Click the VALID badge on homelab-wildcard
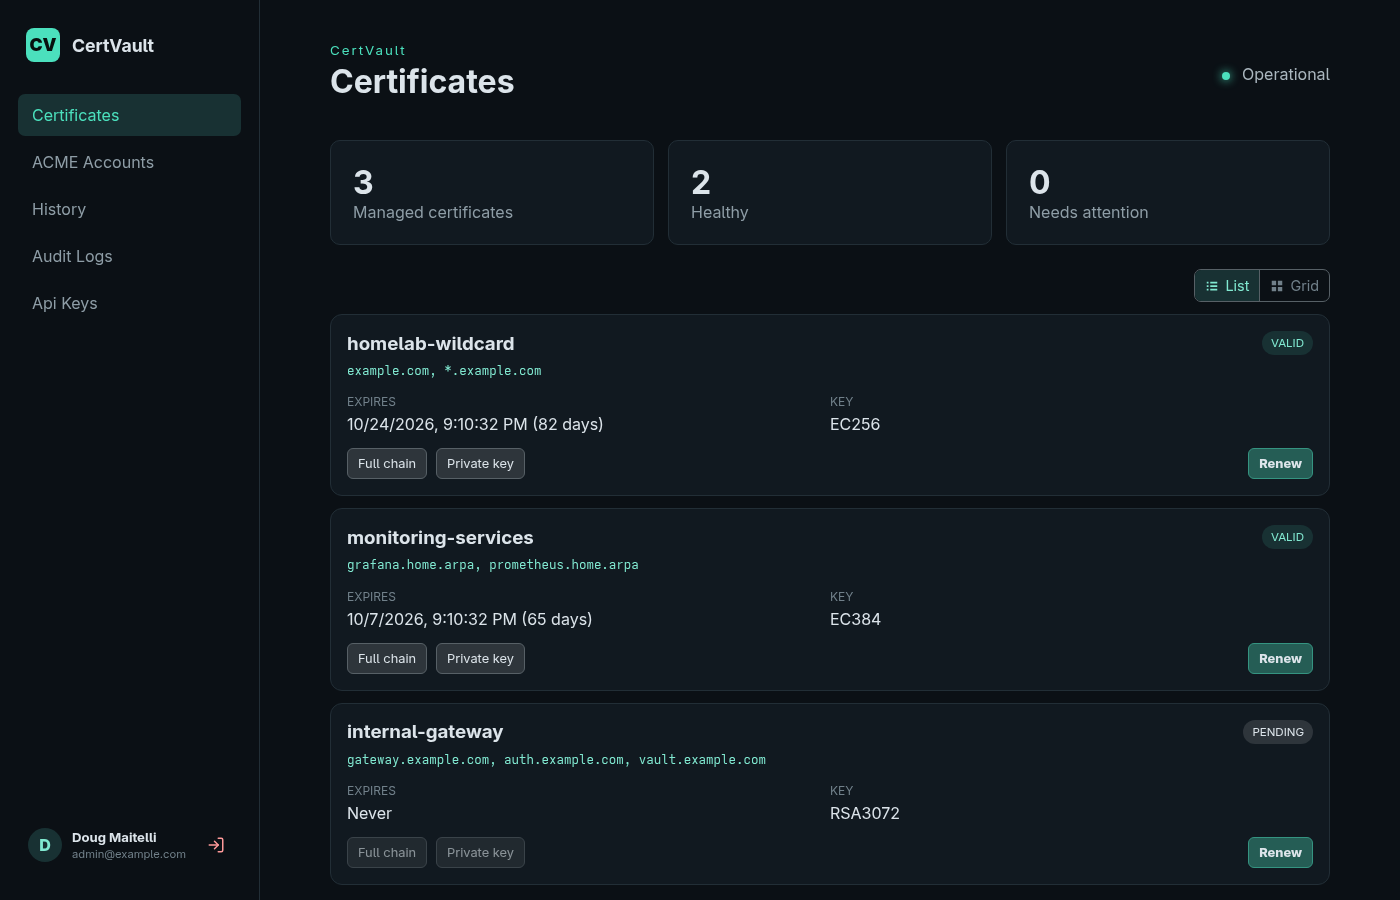The height and width of the screenshot is (900, 1400). (x=1287, y=343)
